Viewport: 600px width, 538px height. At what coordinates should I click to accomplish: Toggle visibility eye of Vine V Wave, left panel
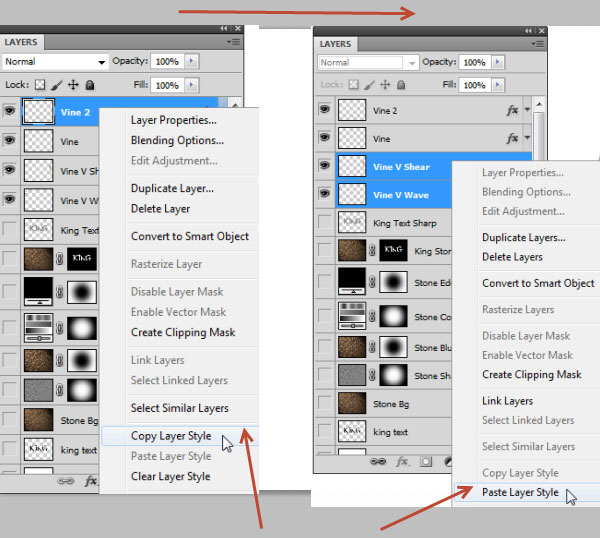(x=9, y=199)
